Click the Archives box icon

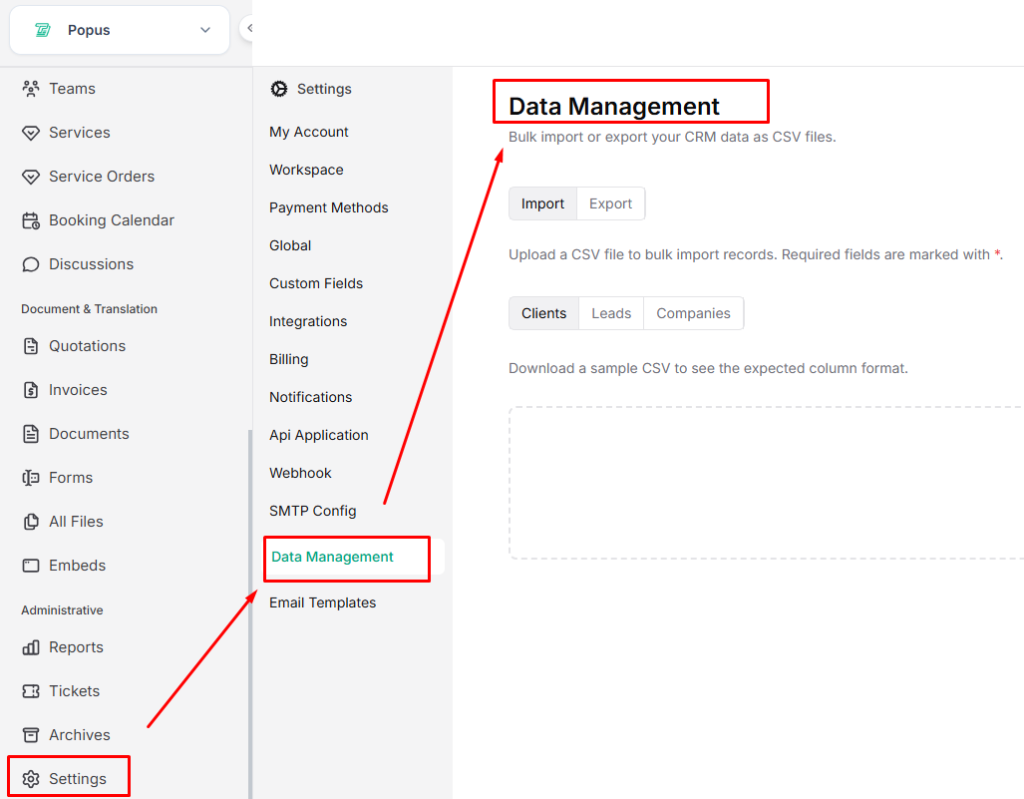pyautogui.click(x=30, y=735)
